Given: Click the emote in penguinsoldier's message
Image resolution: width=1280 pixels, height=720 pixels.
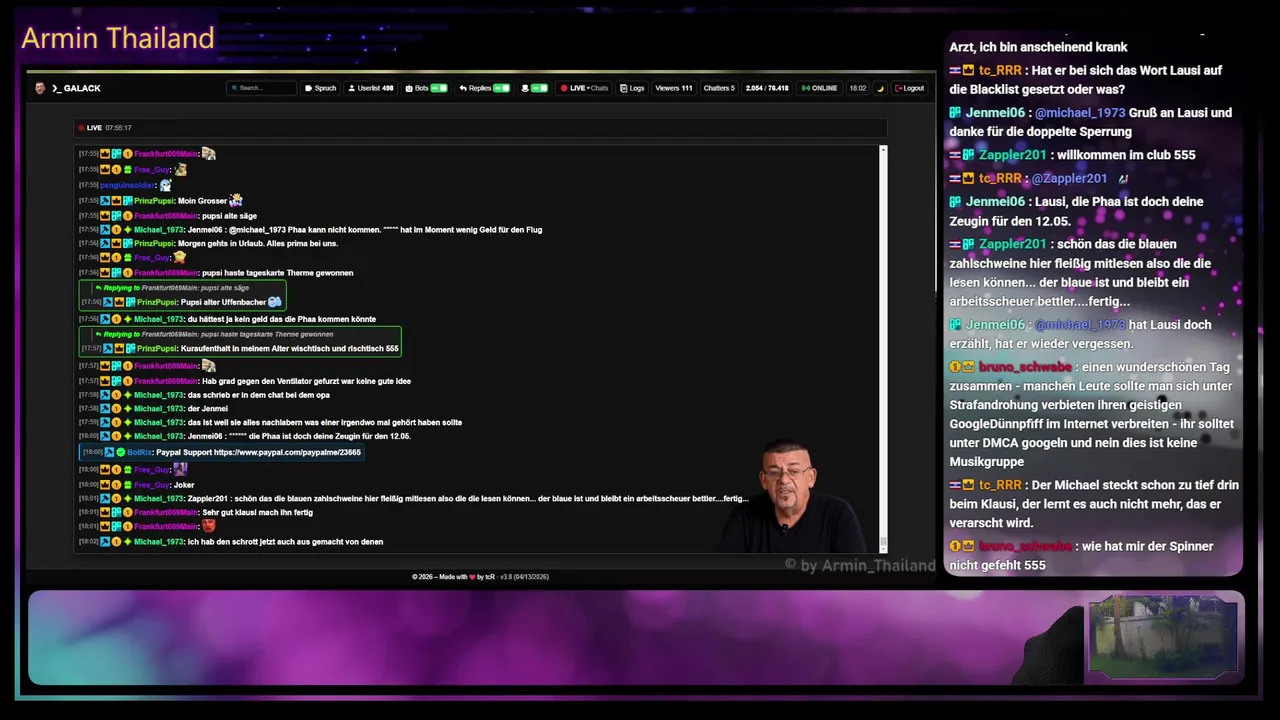Looking at the screenshot, I should (166, 185).
